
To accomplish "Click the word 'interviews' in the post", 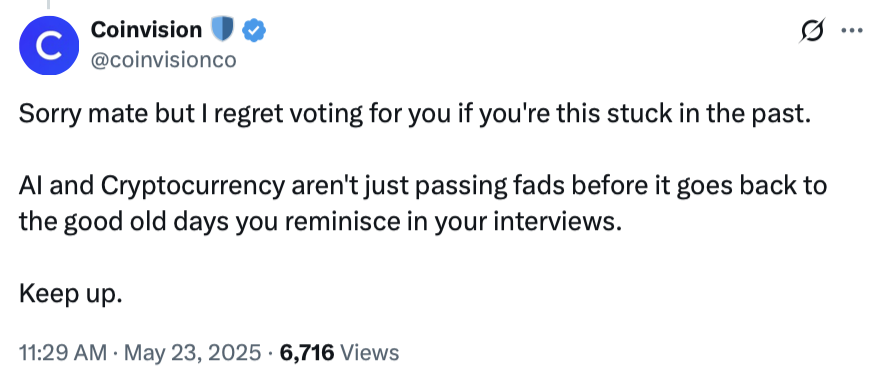I will [x=554, y=222].
